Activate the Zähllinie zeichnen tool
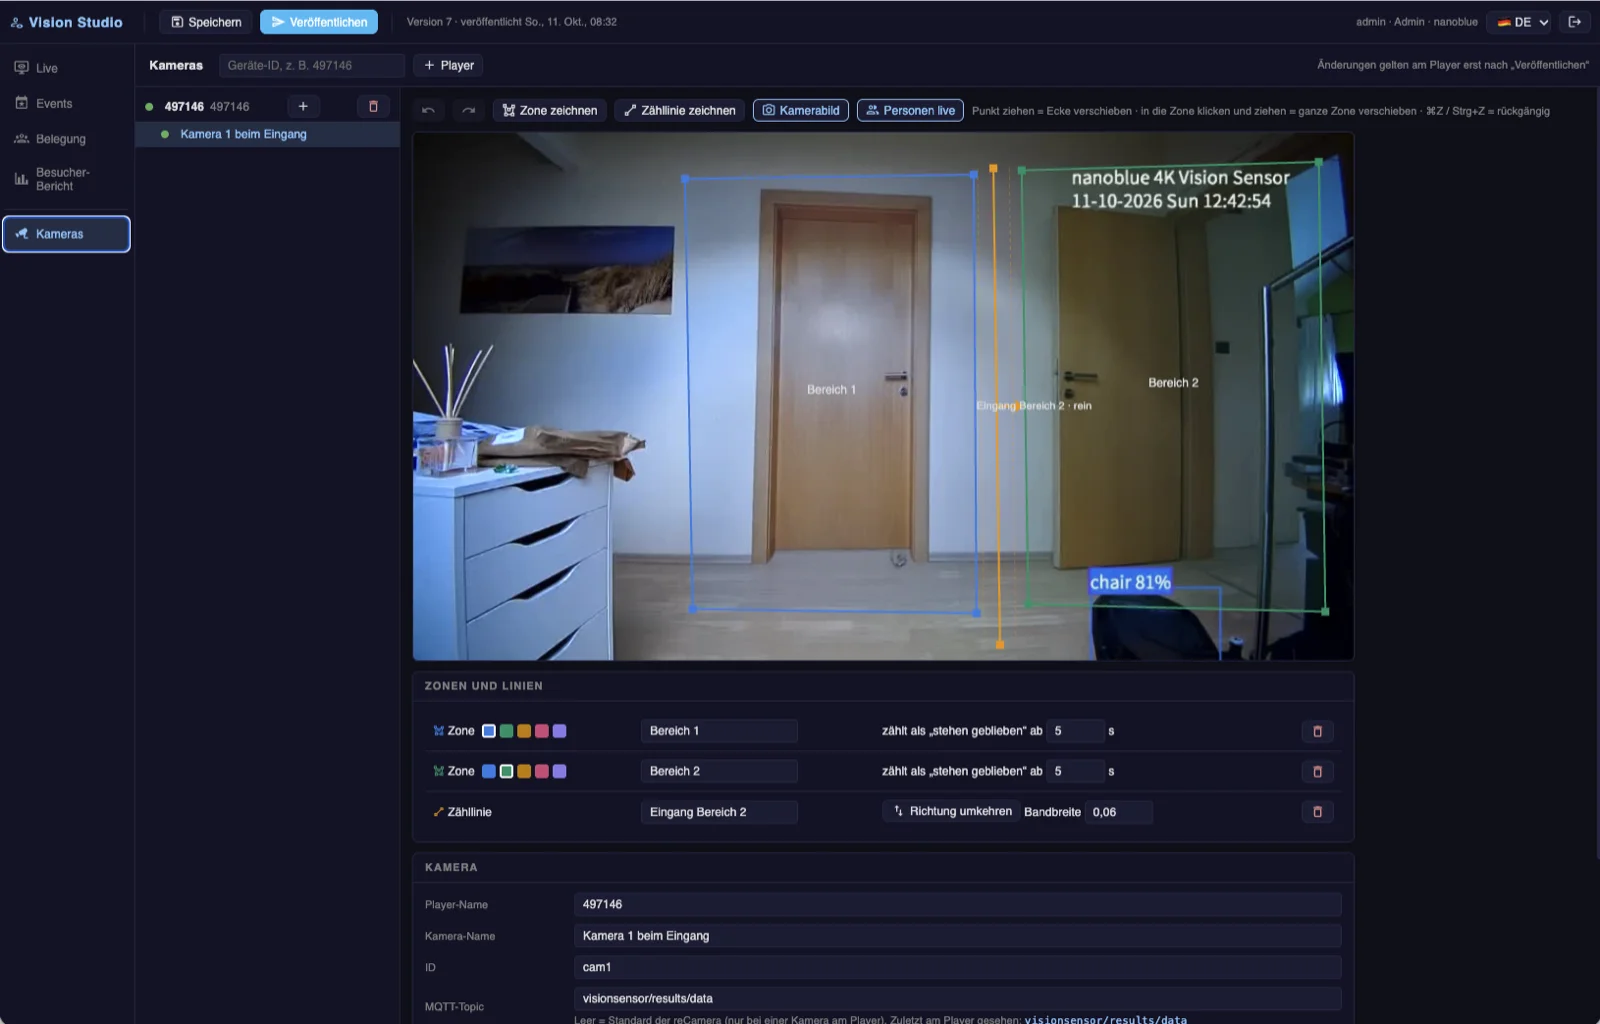Image resolution: width=1600 pixels, height=1024 pixels. 680,110
